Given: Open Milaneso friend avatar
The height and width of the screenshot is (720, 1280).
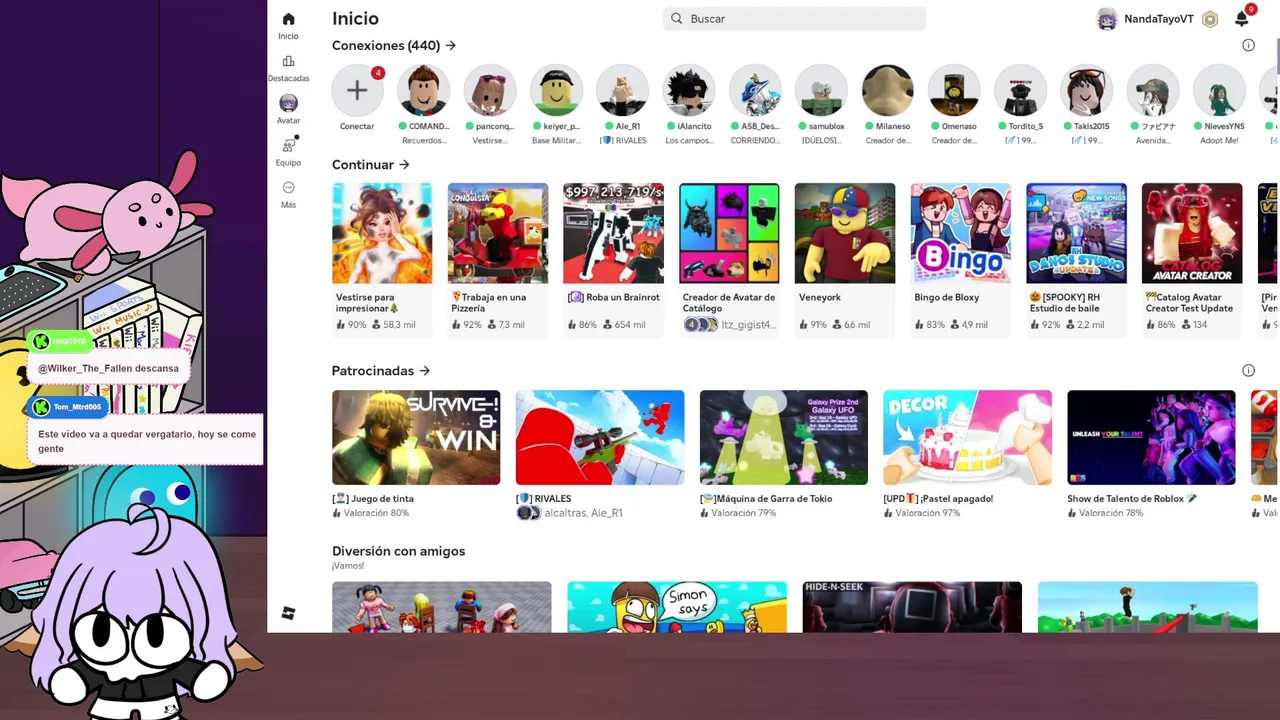Looking at the screenshot, I should pos(887,91).
